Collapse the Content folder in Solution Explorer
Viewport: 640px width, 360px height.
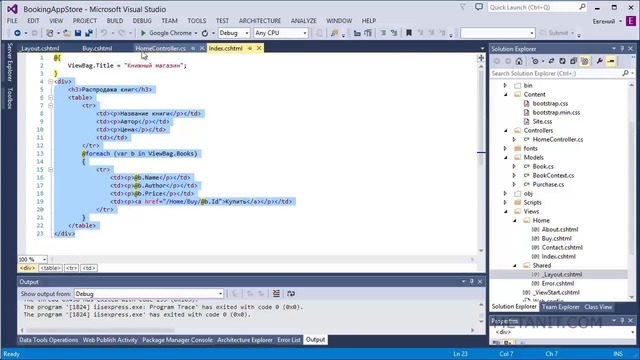[x=506, y=94]
